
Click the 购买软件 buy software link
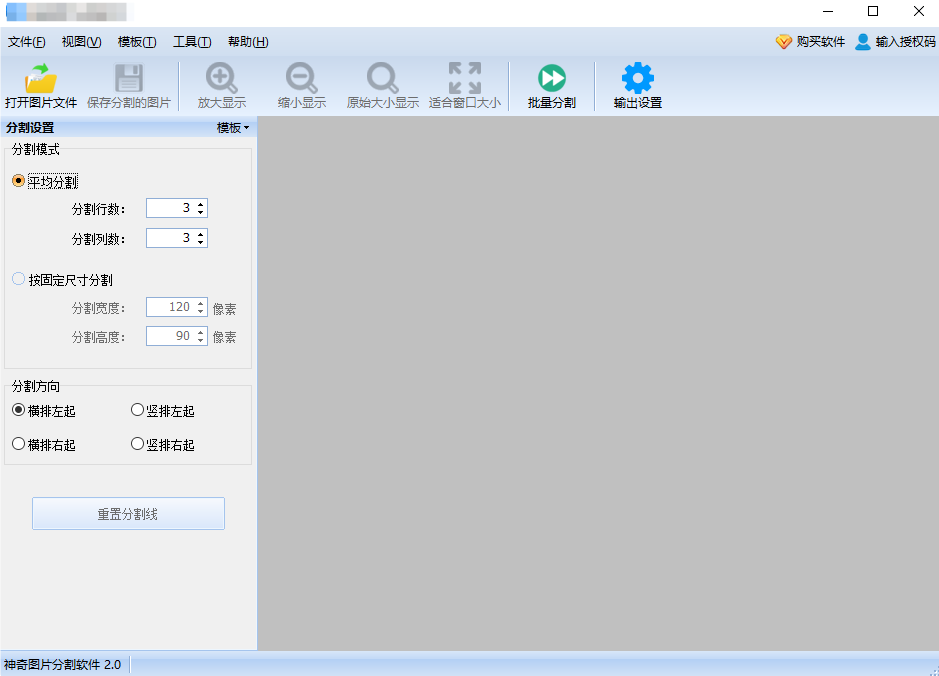pos(810,42)
